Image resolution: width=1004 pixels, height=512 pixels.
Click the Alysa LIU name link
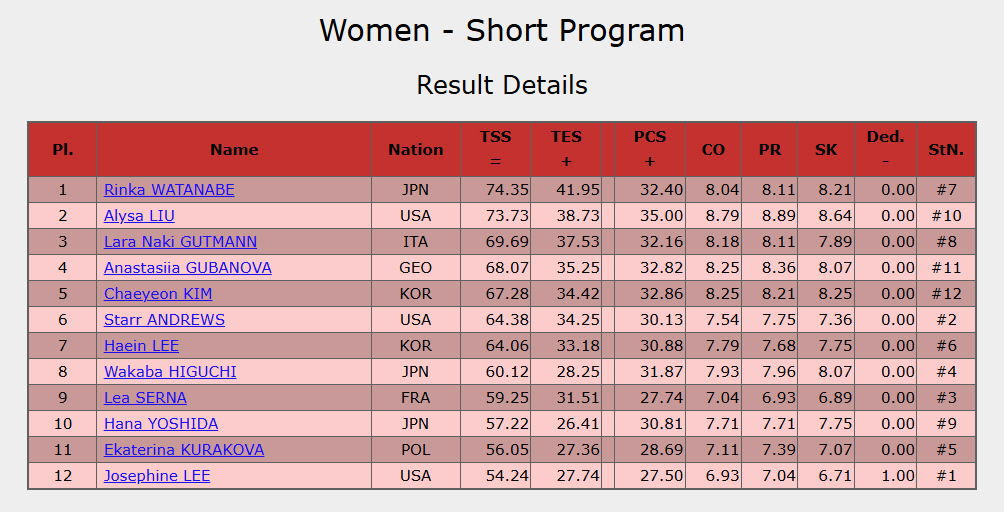coord(138,216)
